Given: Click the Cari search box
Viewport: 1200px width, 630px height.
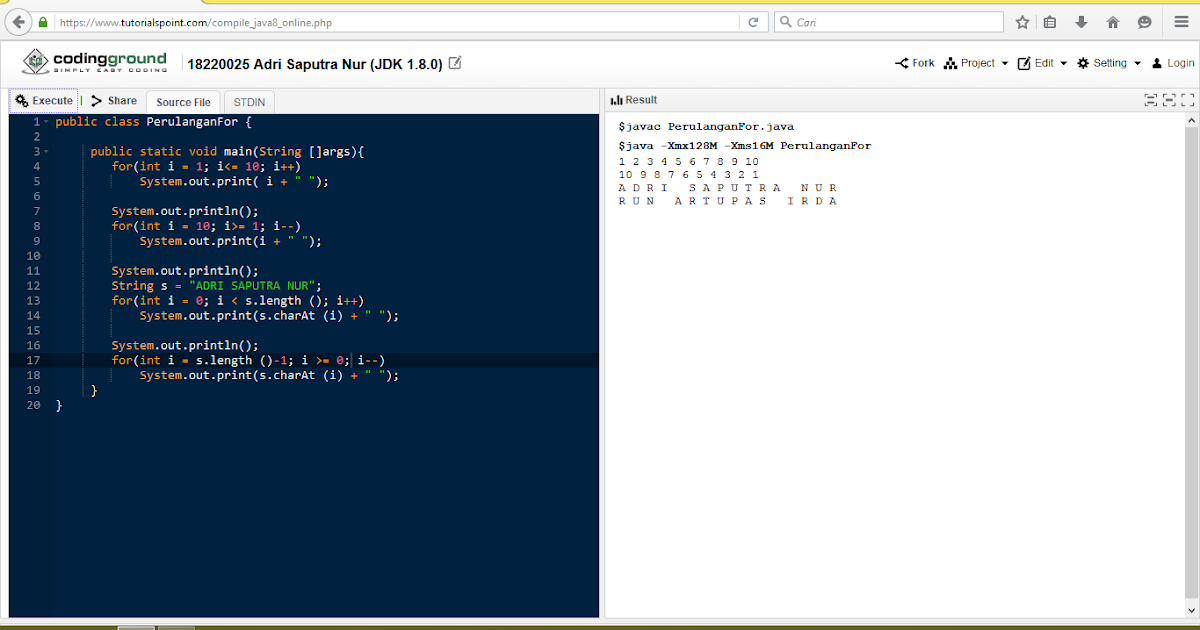Looking at the screenshot, I should point(890,22).
